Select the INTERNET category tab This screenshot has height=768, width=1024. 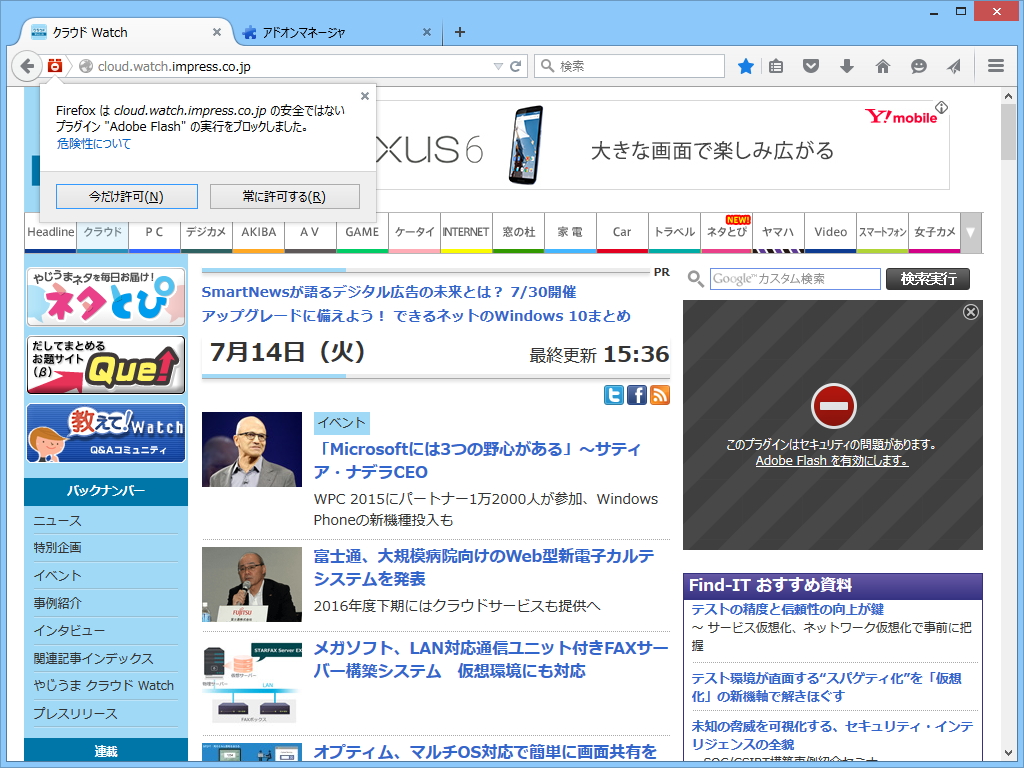click(x=465, y=232)
